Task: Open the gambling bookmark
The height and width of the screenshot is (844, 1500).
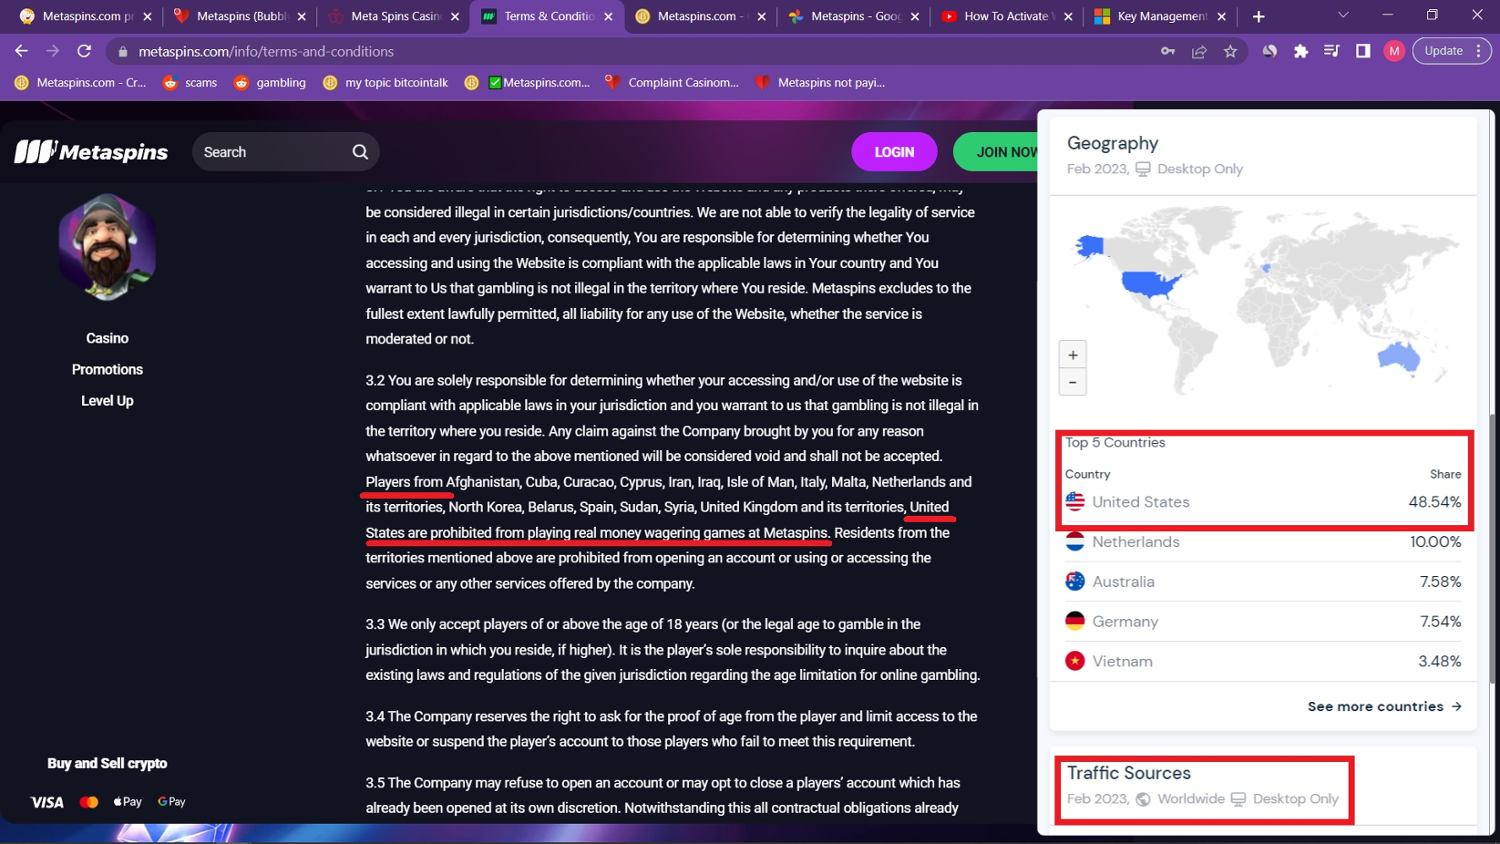Action: pos(270,83)
